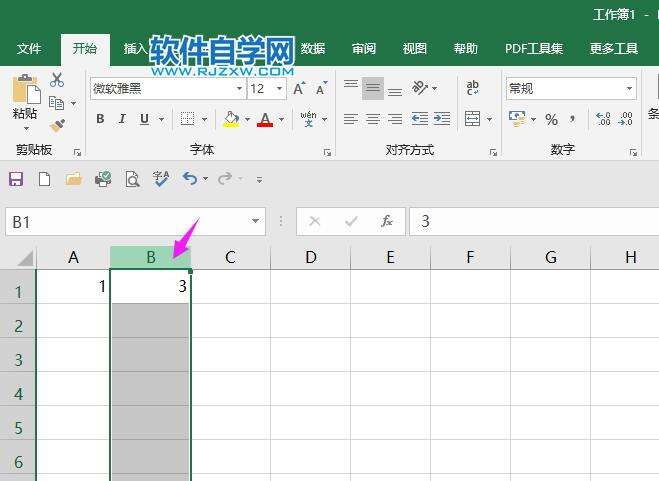Screen dimensions: 659x481
Task: Click the Copy icon
Action: pos(56,103)
